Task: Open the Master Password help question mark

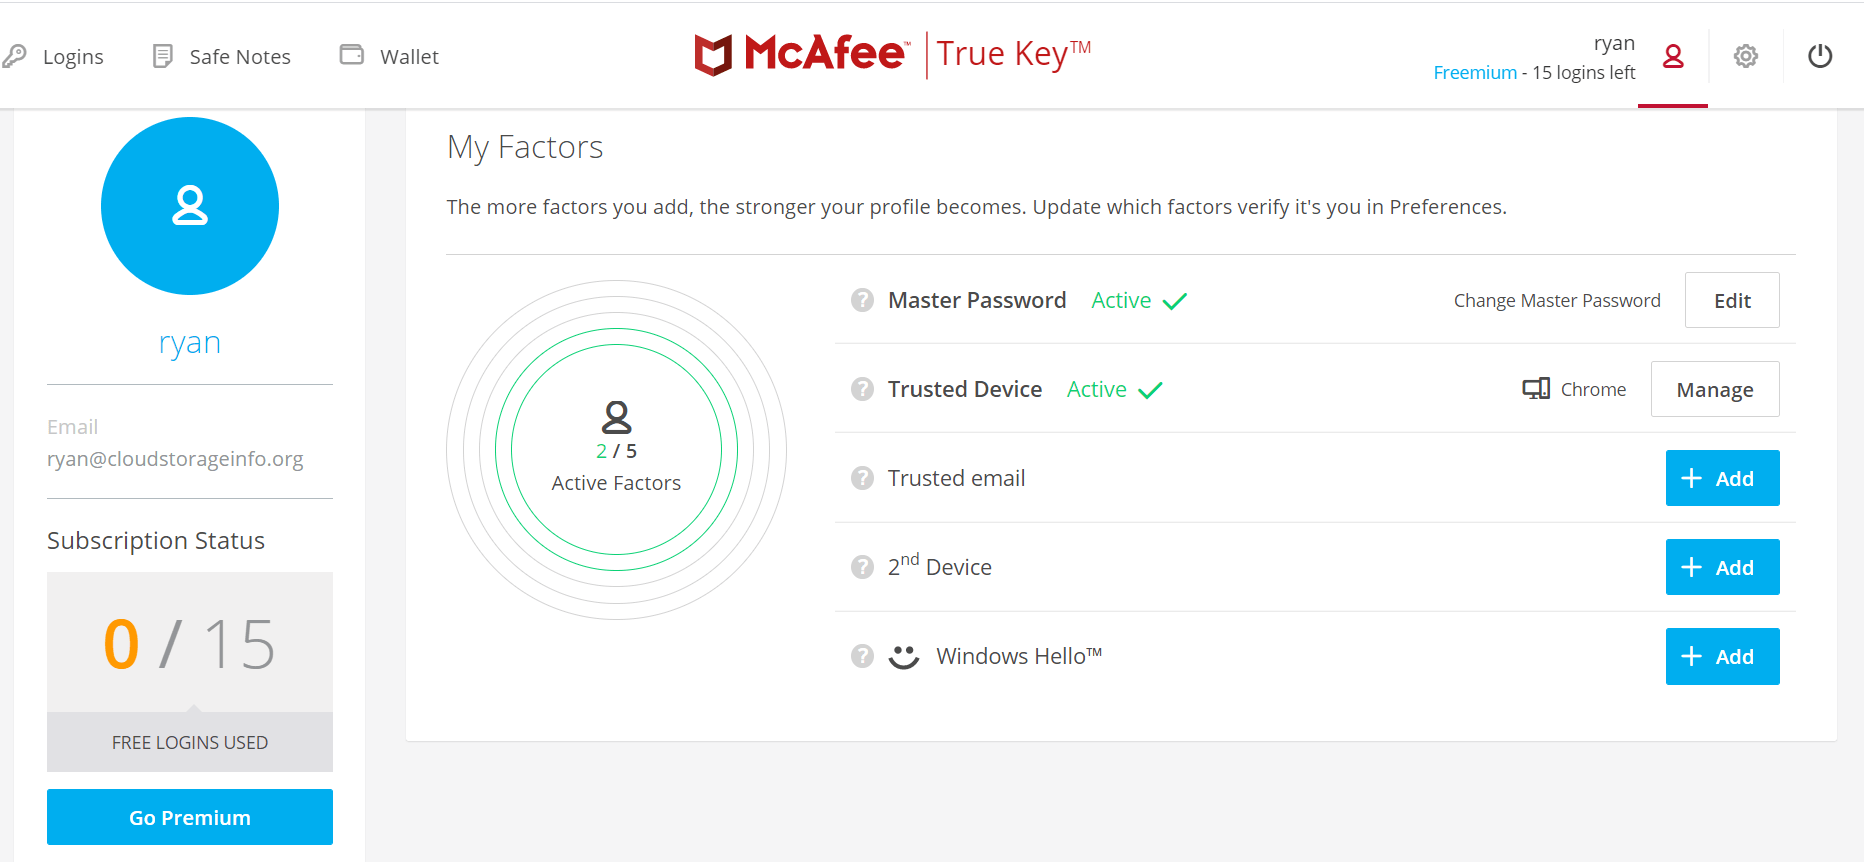Action: [x=862, y=300]
